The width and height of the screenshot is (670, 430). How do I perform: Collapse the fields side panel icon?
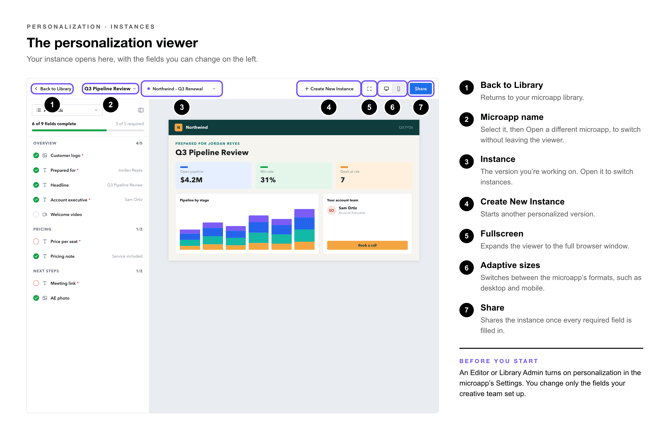141,110
